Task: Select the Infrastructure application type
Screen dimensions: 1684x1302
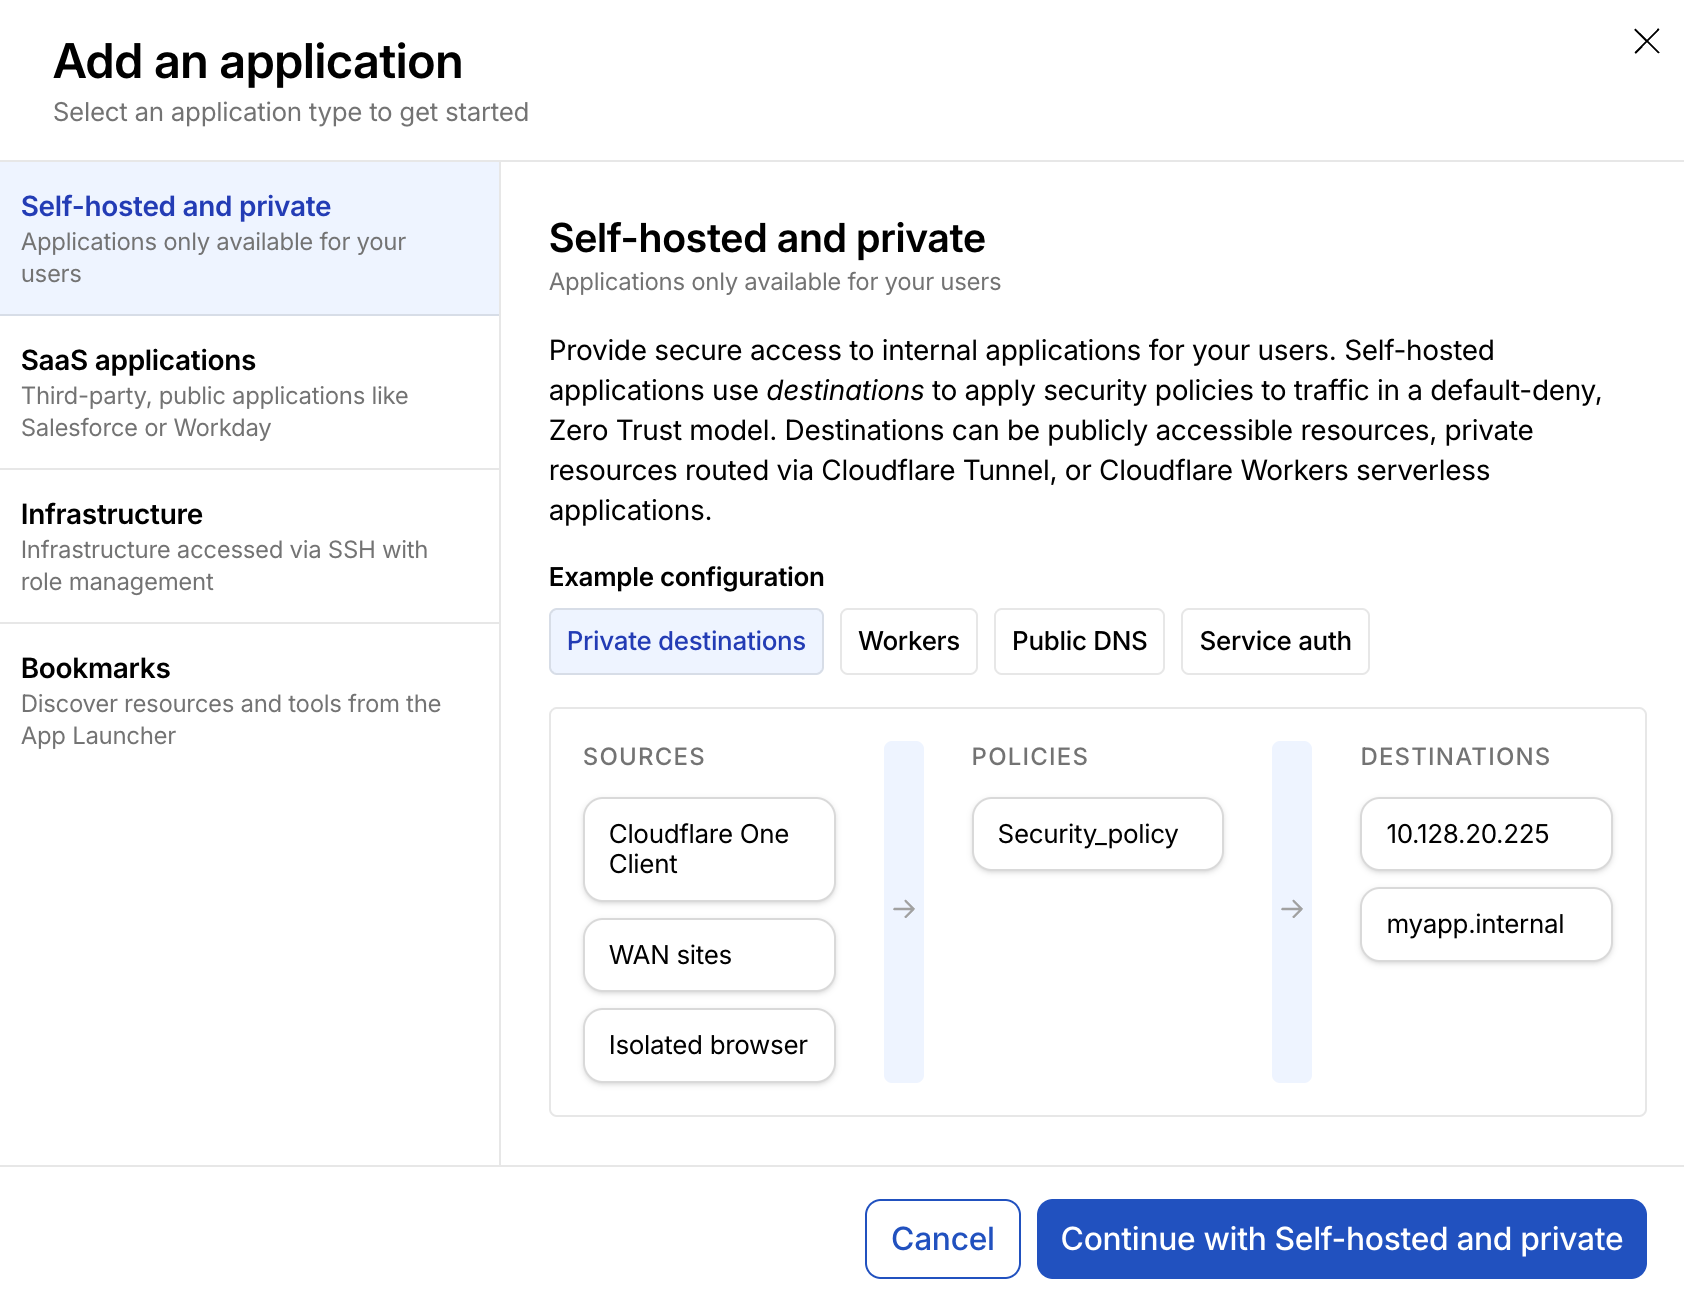Action: tap(249, 547)
